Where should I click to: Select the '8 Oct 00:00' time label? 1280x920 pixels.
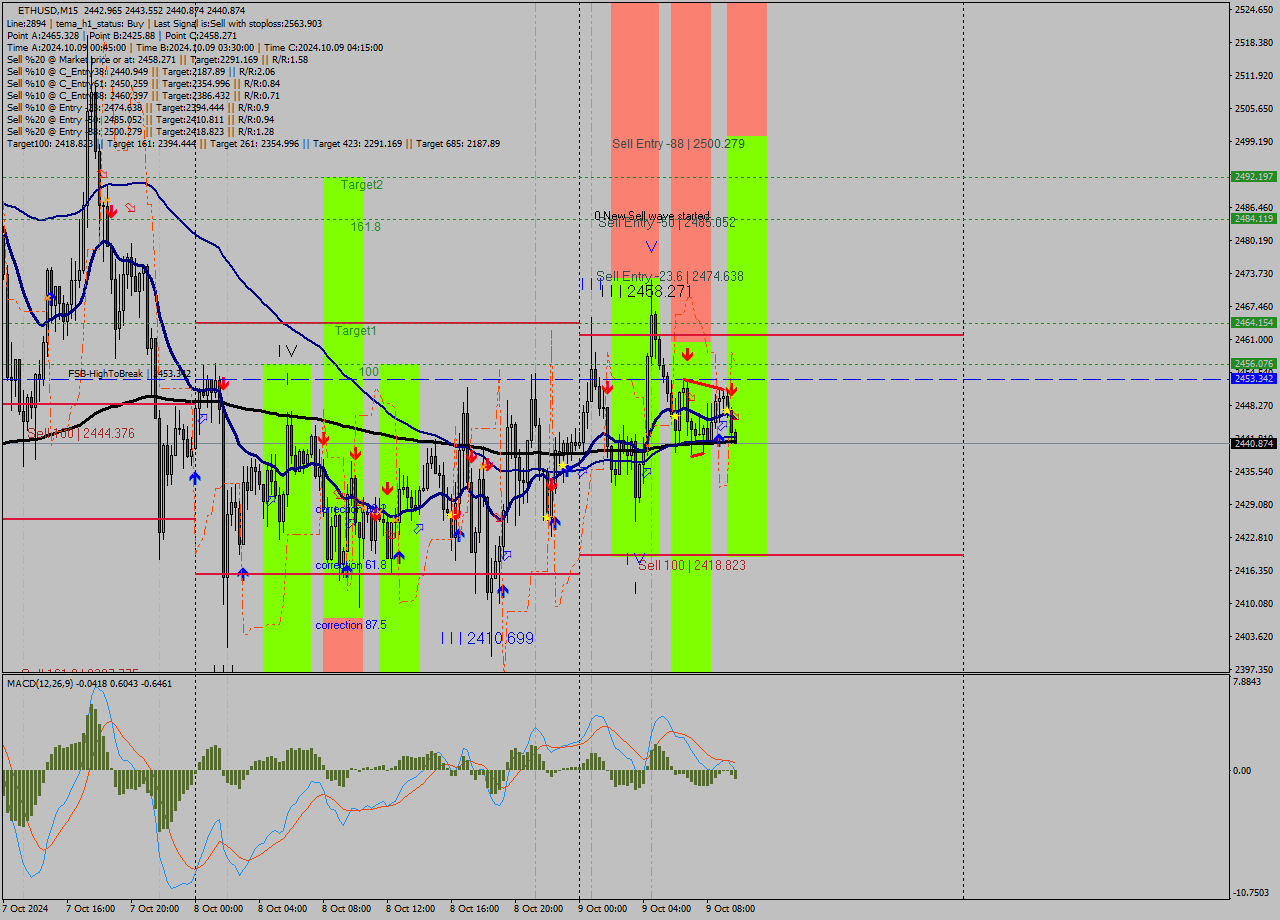coord(218,909)
